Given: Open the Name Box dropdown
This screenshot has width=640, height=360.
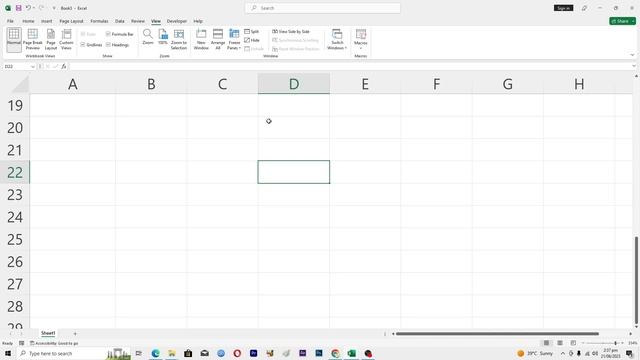Looking at the screenshot, I should 33,66.
